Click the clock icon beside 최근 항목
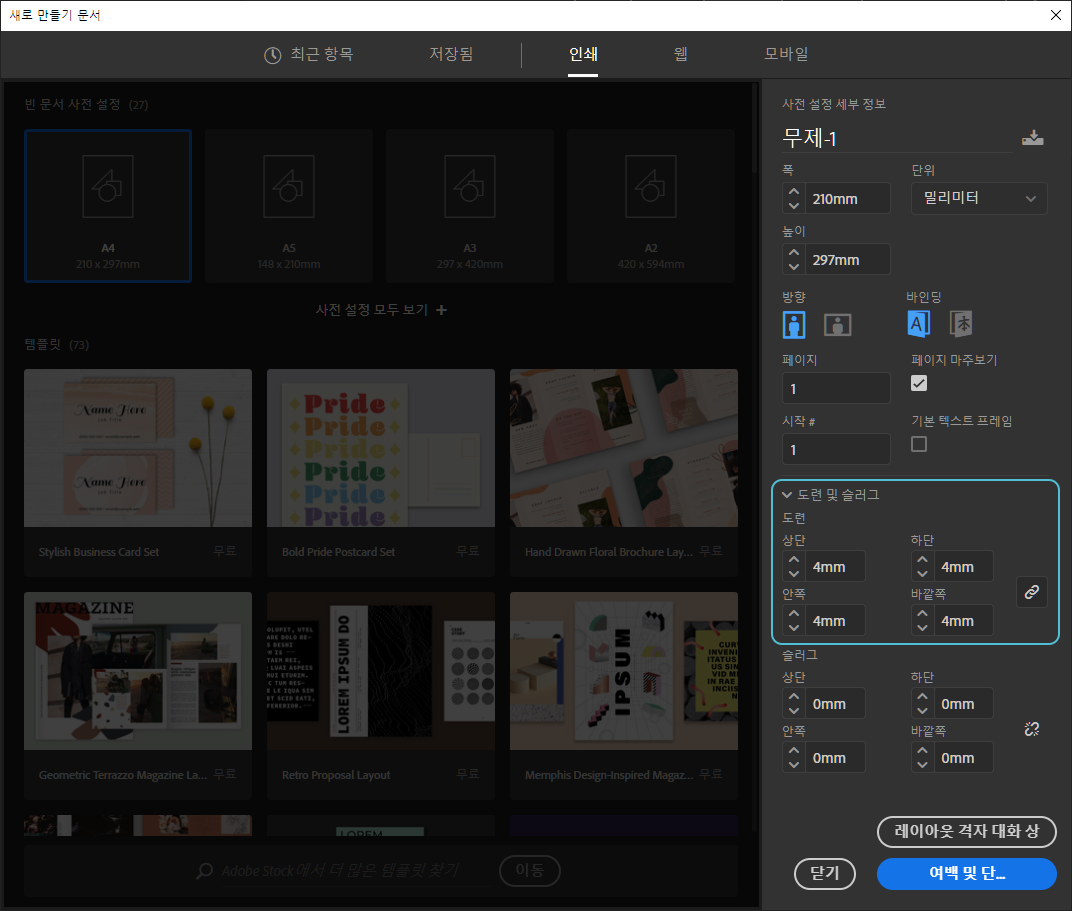The height and width of the screenshot is (911, 1072). pyautogui.click(x=272, y=55)
